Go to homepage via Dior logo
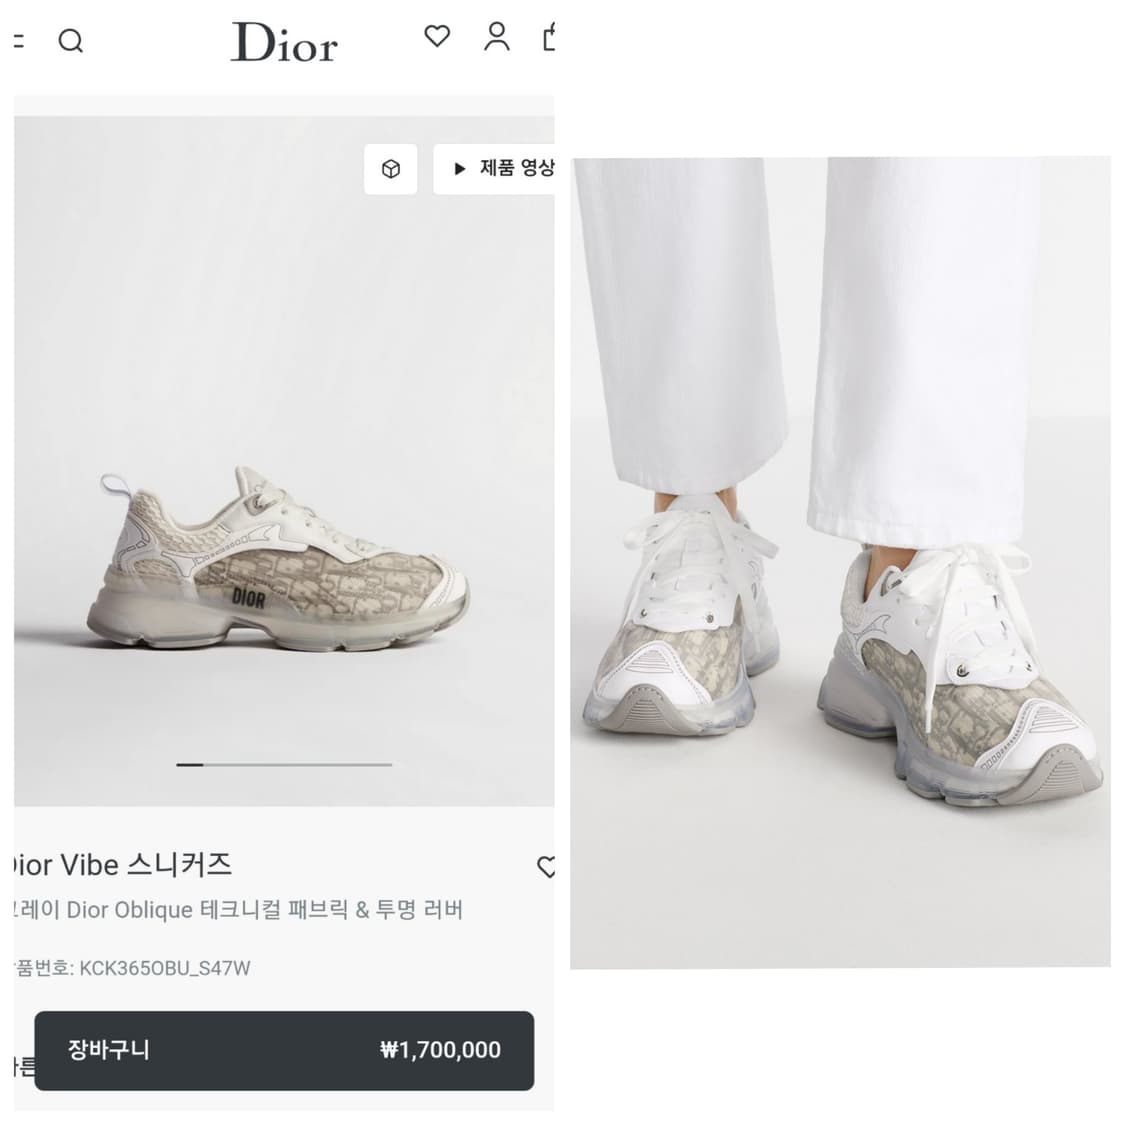This screenshot has width=1125, height=1125. tap(284, 43)
